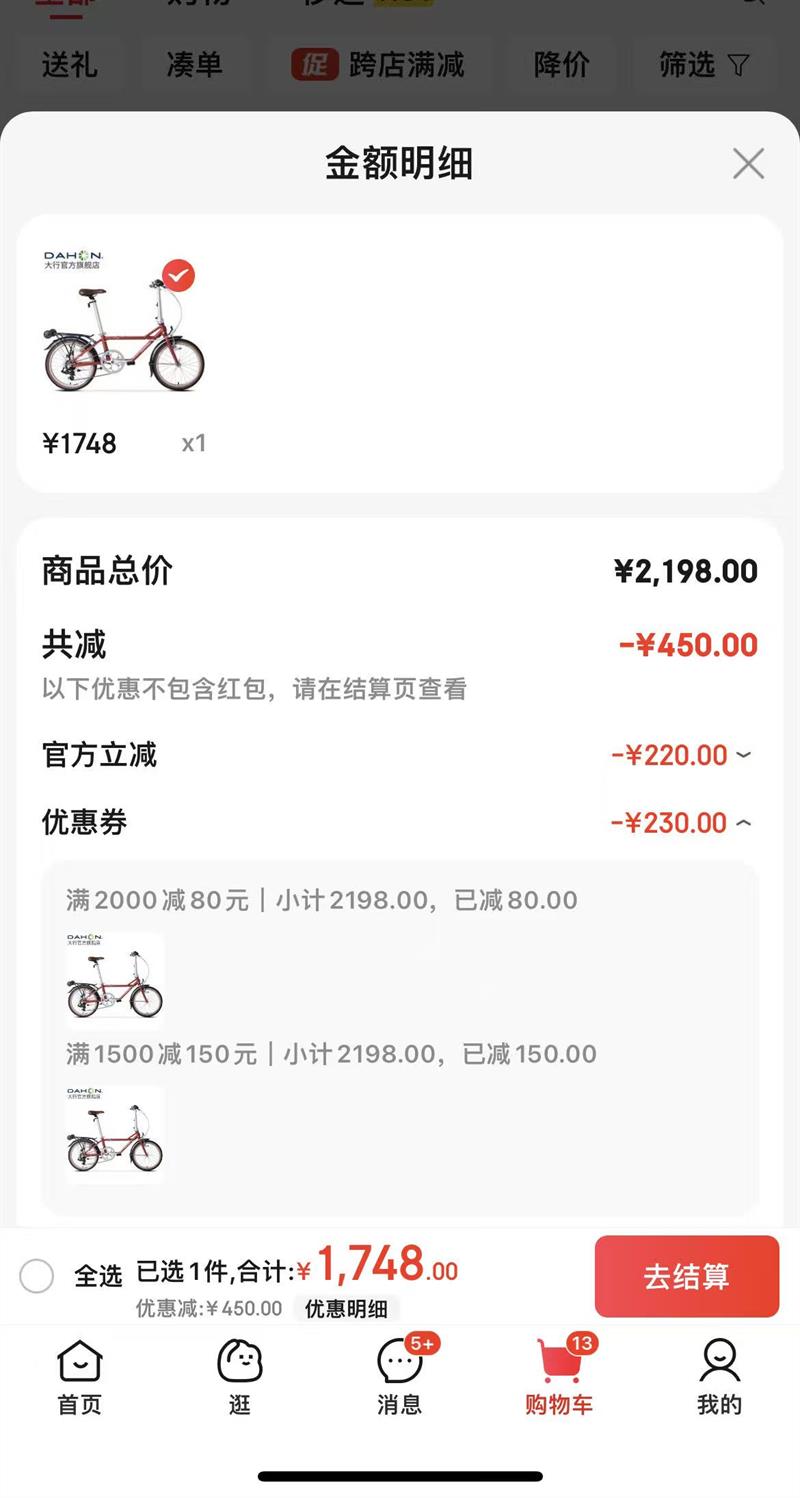Select the 降价 price-drop tab
800x1498 pixels.
coord(561,66)
